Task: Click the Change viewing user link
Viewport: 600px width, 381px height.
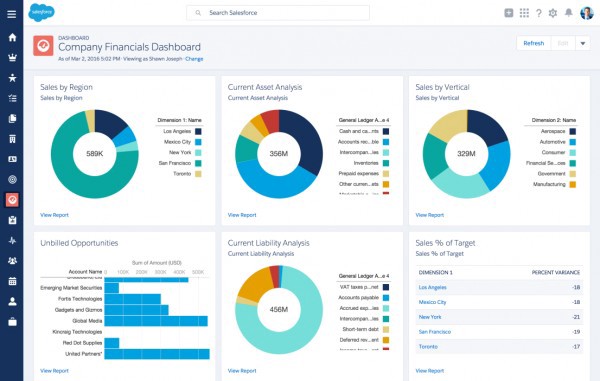Action: pos(194,59)
